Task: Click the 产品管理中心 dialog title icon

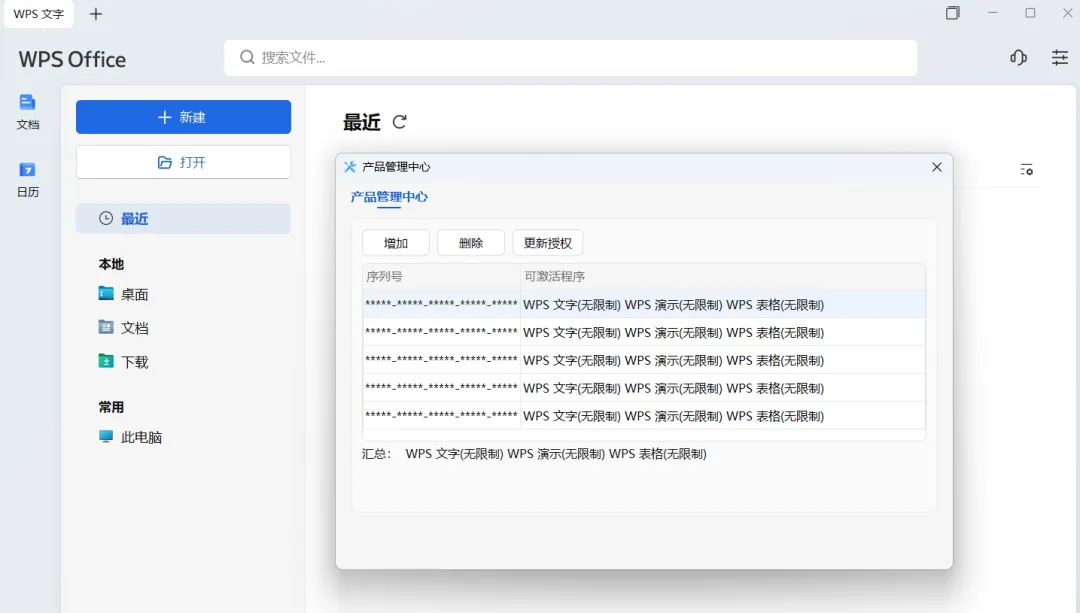Action: [x=350, y=167]
